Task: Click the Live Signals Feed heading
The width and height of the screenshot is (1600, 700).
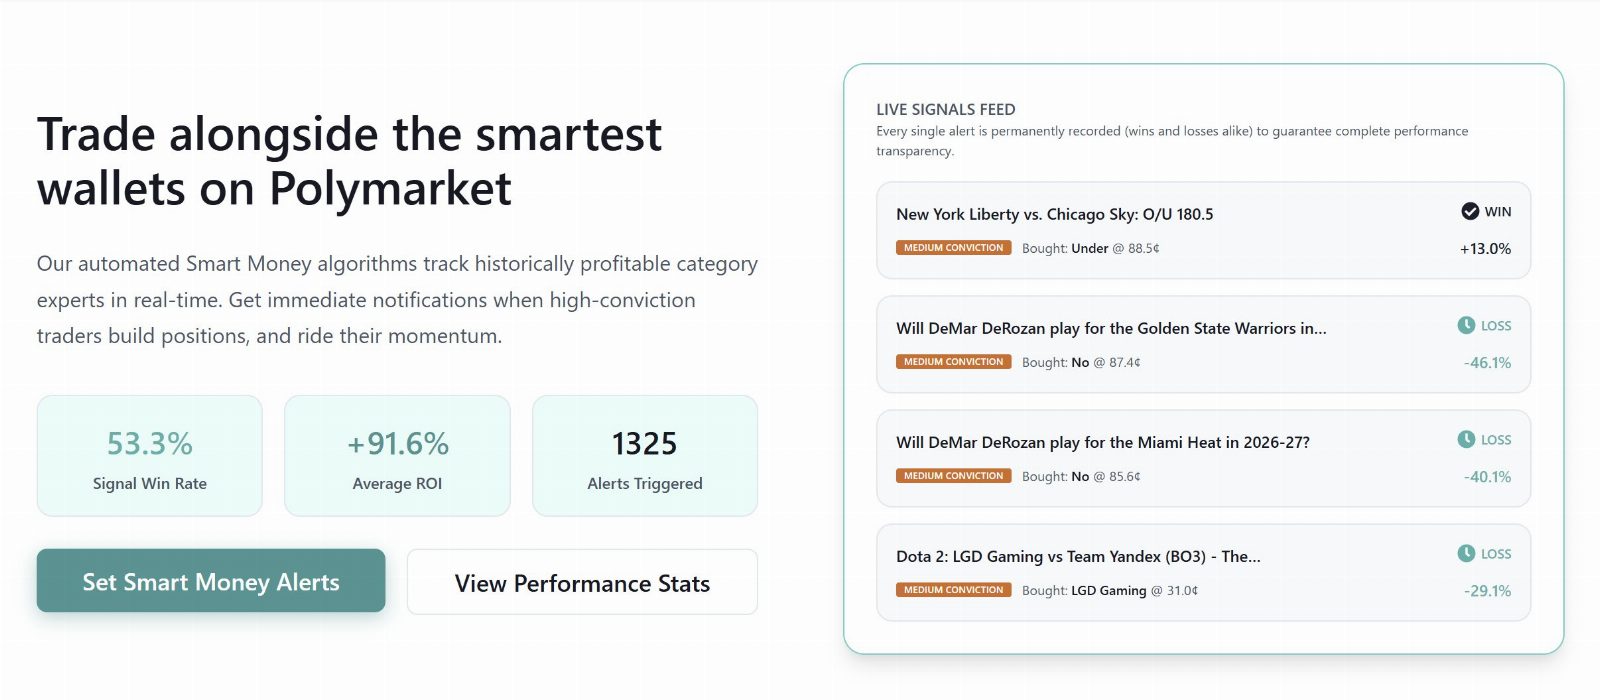Action: point(945,109)
